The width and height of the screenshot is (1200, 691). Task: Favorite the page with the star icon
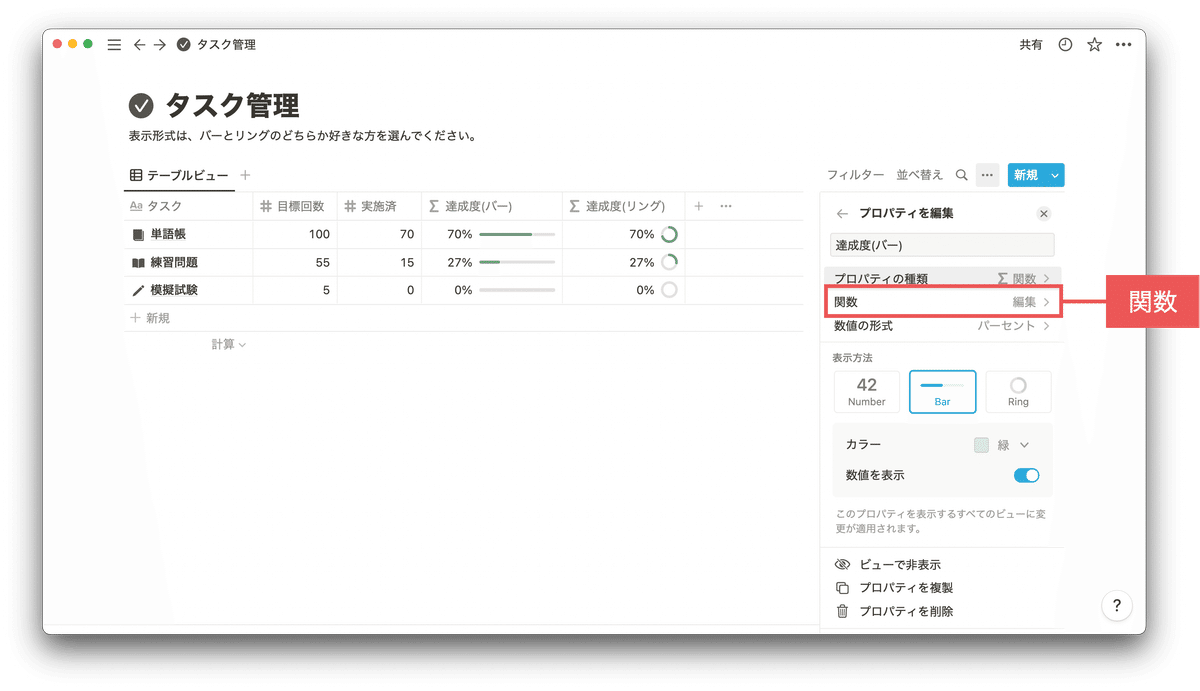pos(1094,45)
